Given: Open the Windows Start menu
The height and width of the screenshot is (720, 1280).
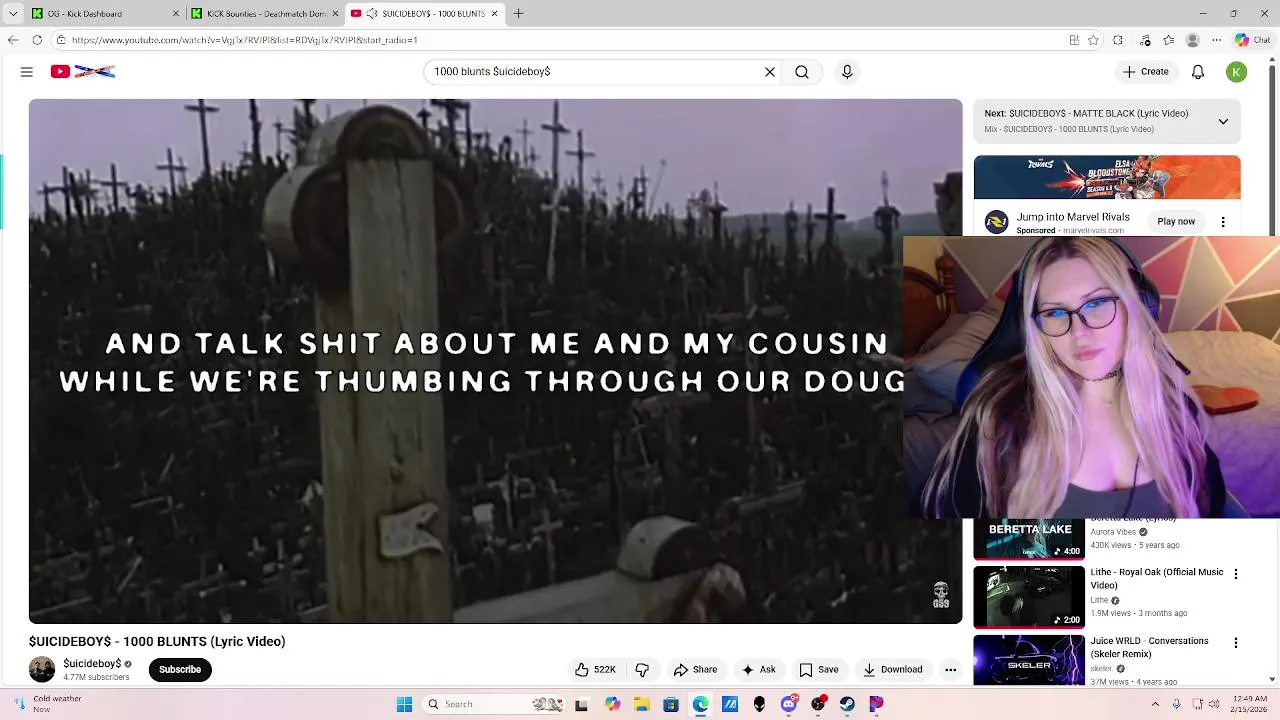Looking at the screenshot, I should pyautogui.click(x=404, y=704).
